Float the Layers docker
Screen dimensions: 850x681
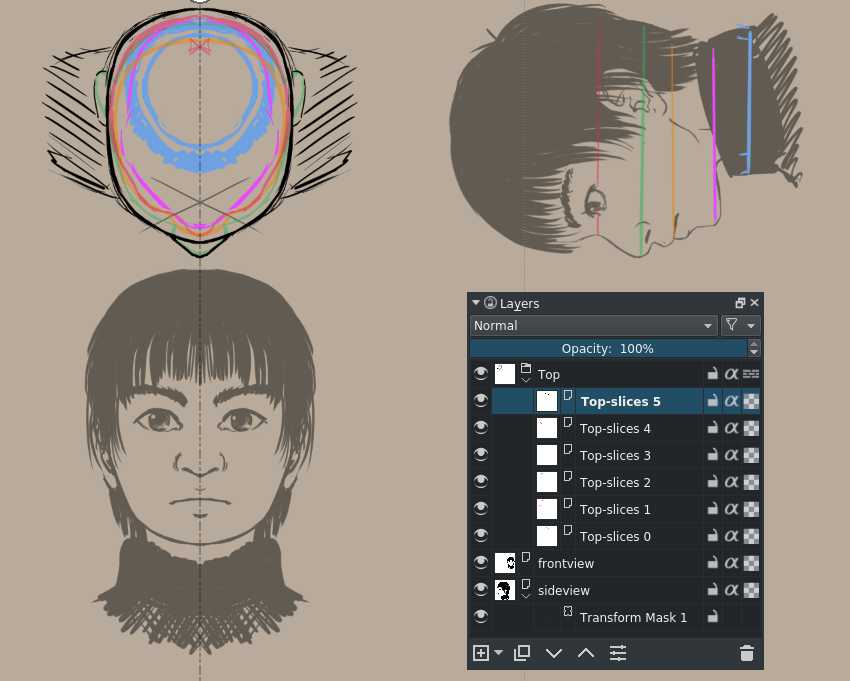click(x=738, y=302)
